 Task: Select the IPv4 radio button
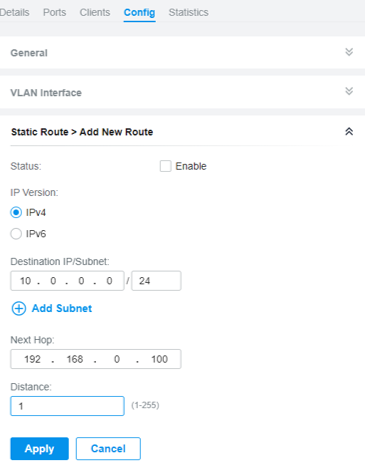(16, 212)
